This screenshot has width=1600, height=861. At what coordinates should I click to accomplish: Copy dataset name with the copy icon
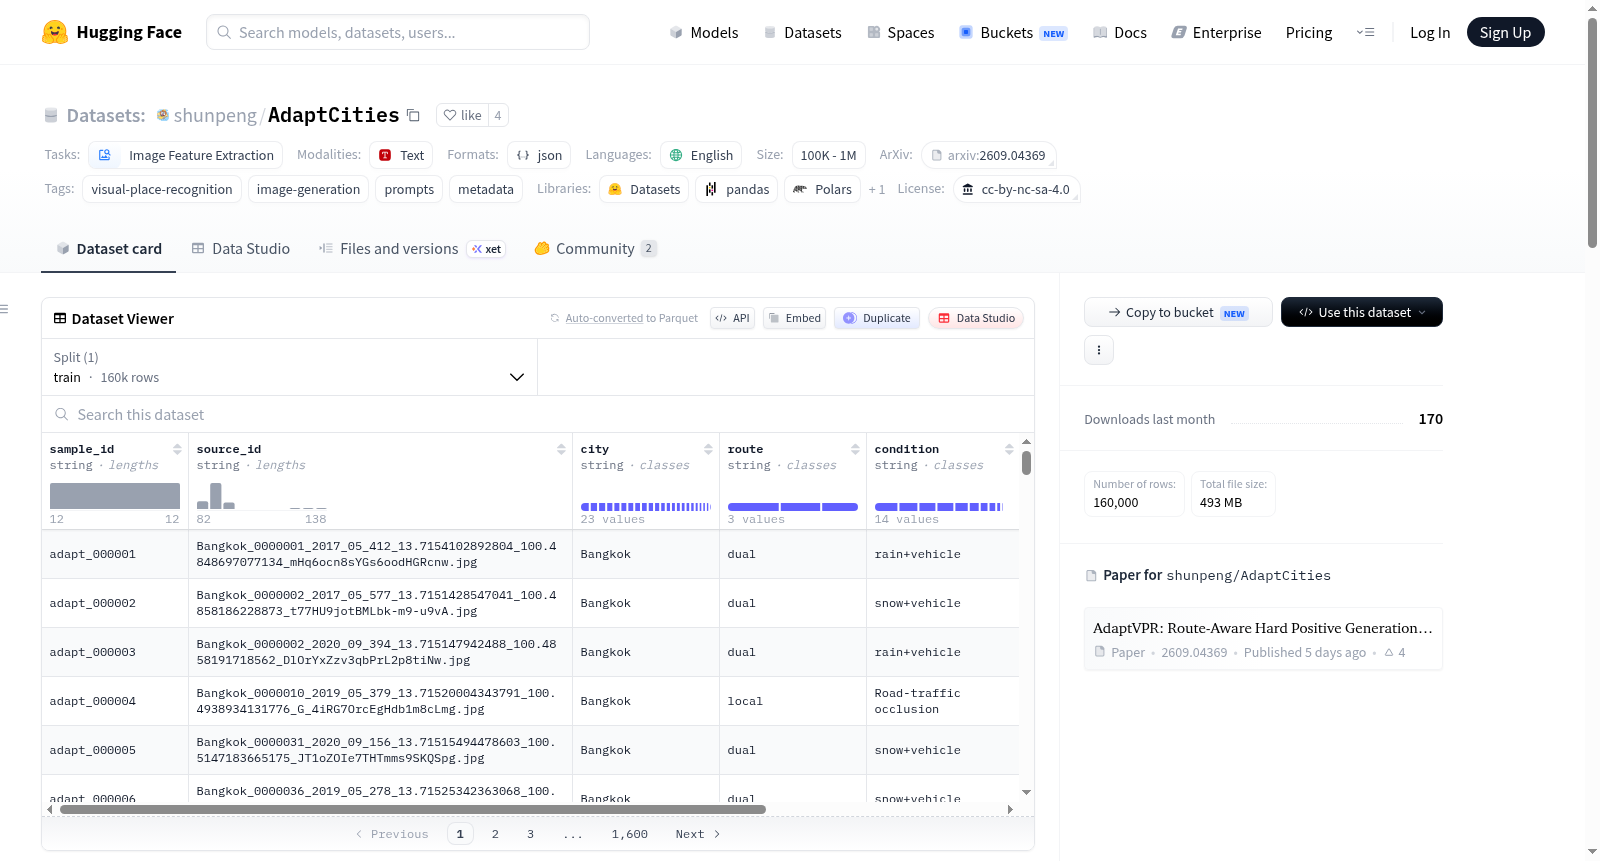click(x=413, y=115)
